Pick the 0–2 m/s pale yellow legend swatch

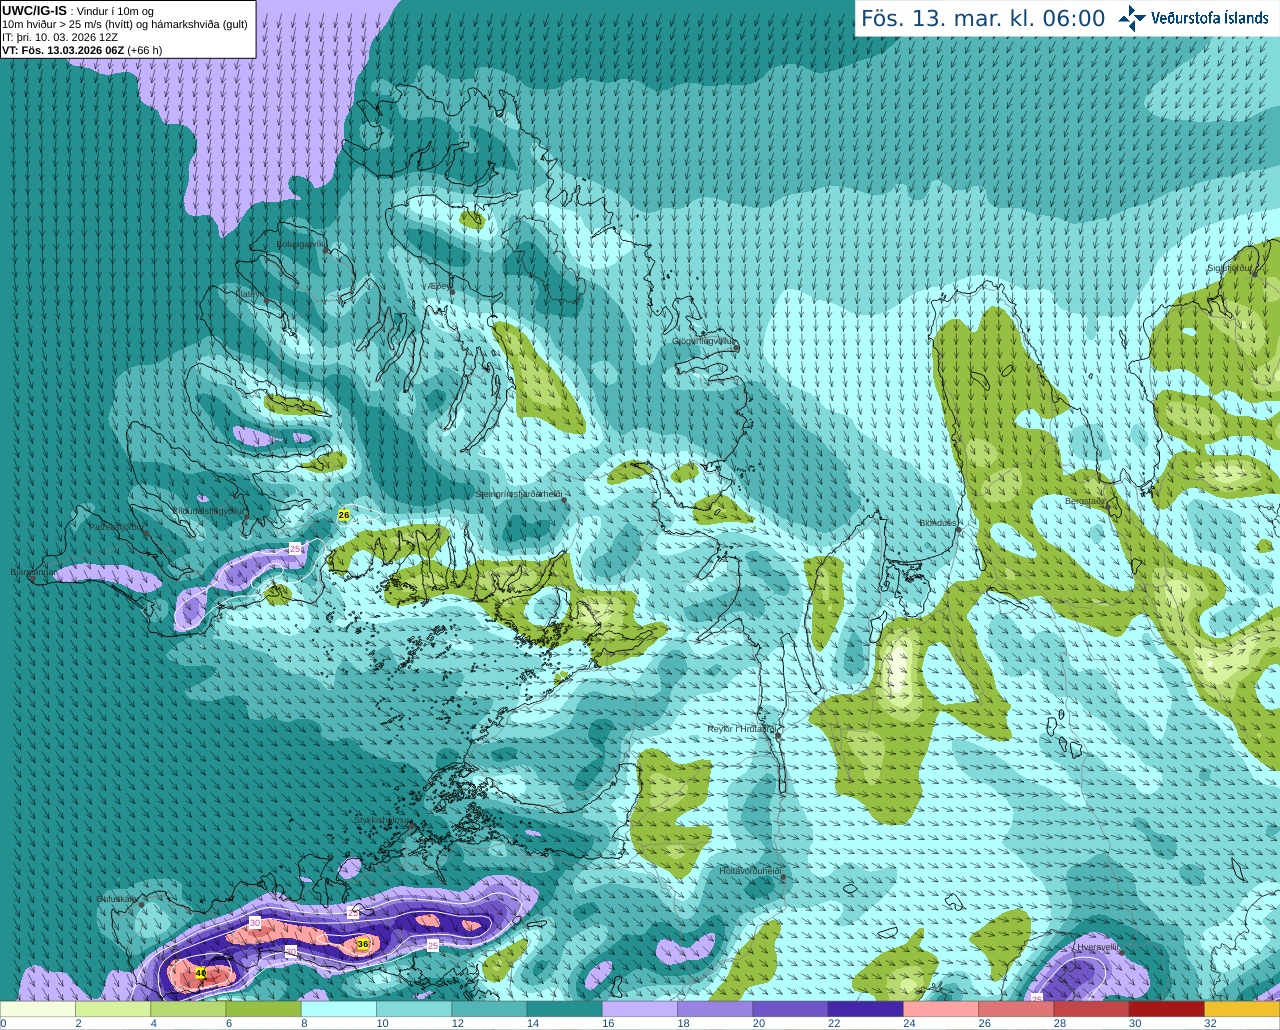tap(38, 1009)
